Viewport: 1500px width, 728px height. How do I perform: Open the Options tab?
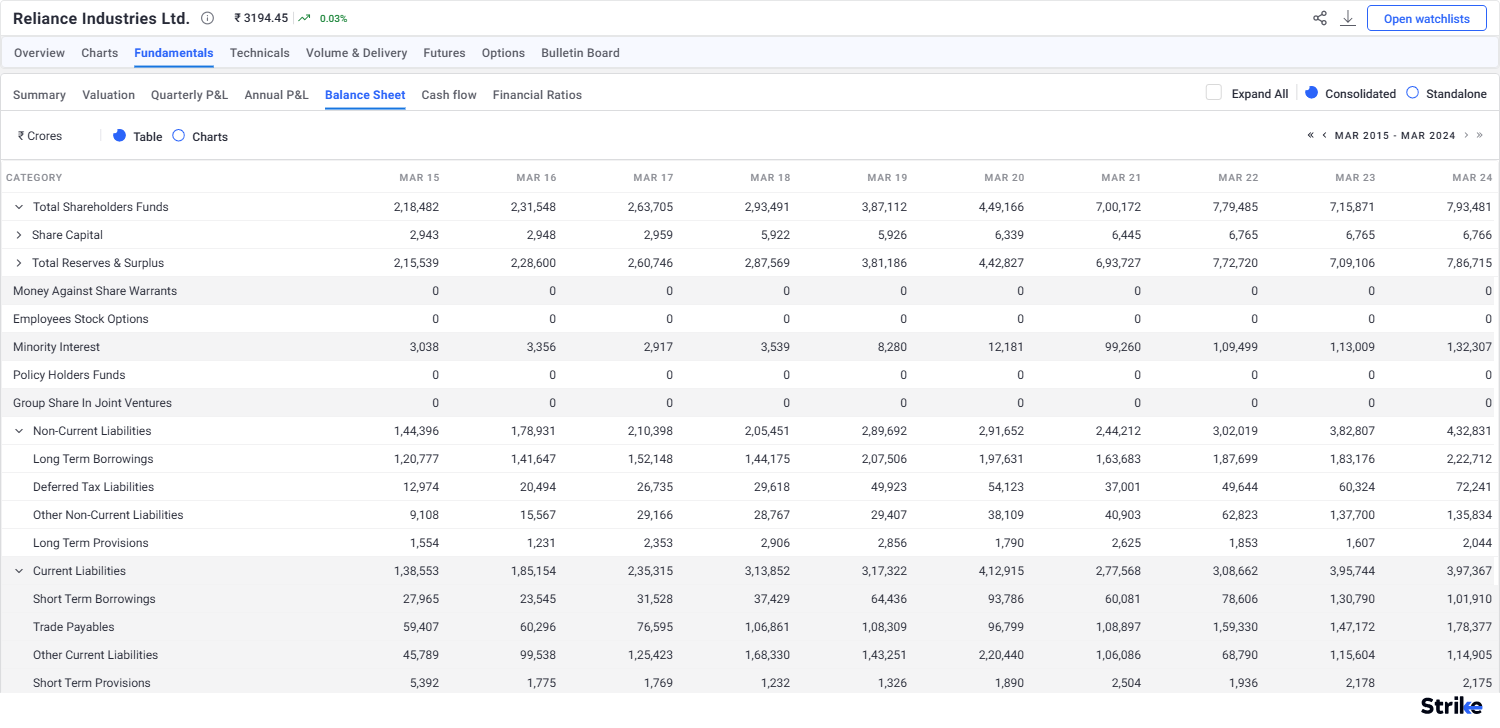click(503, 53)
